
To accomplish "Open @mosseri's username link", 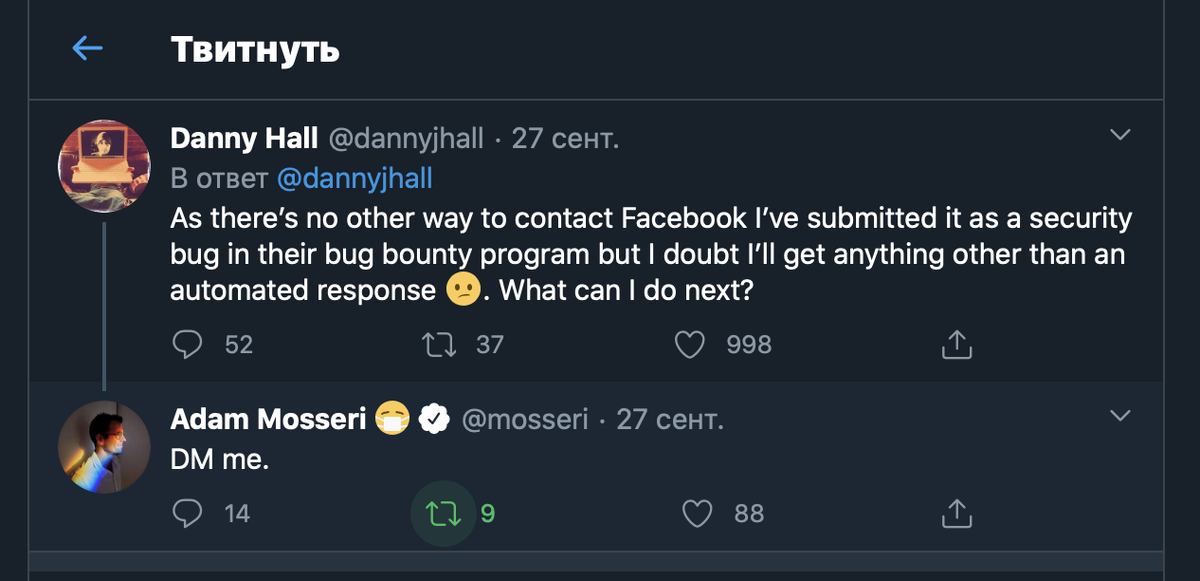I will click(524, 419).
